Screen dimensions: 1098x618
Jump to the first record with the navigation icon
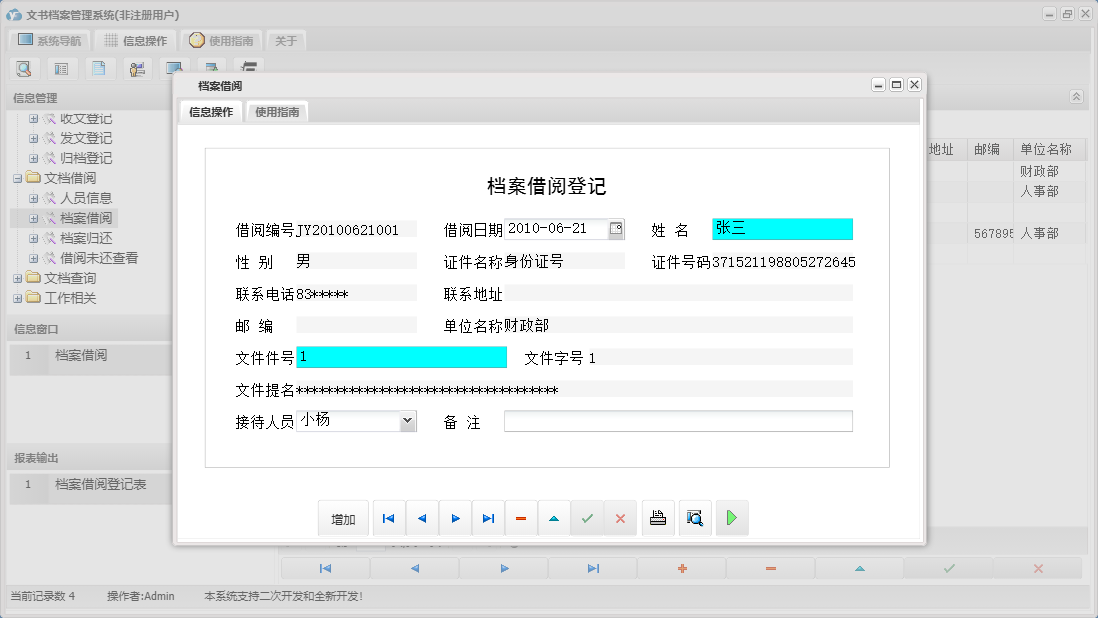click(388, 518)
